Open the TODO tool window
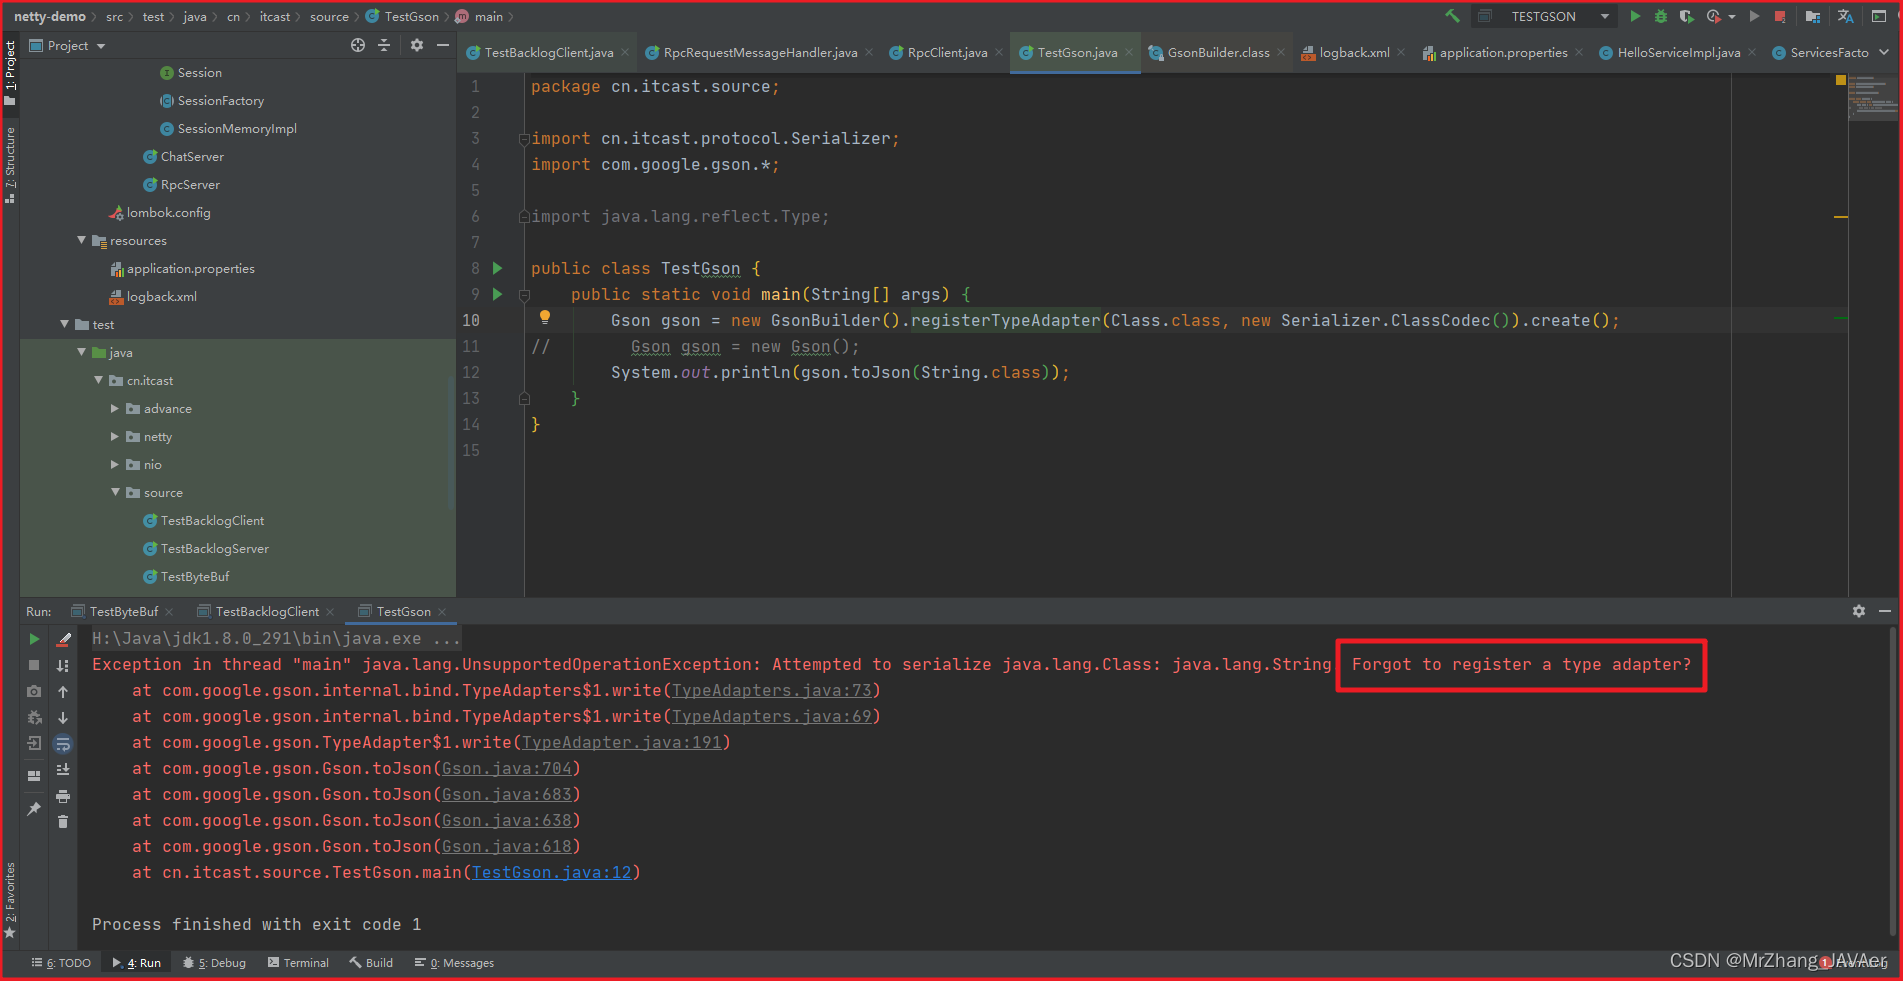 (x=61, y=963)
